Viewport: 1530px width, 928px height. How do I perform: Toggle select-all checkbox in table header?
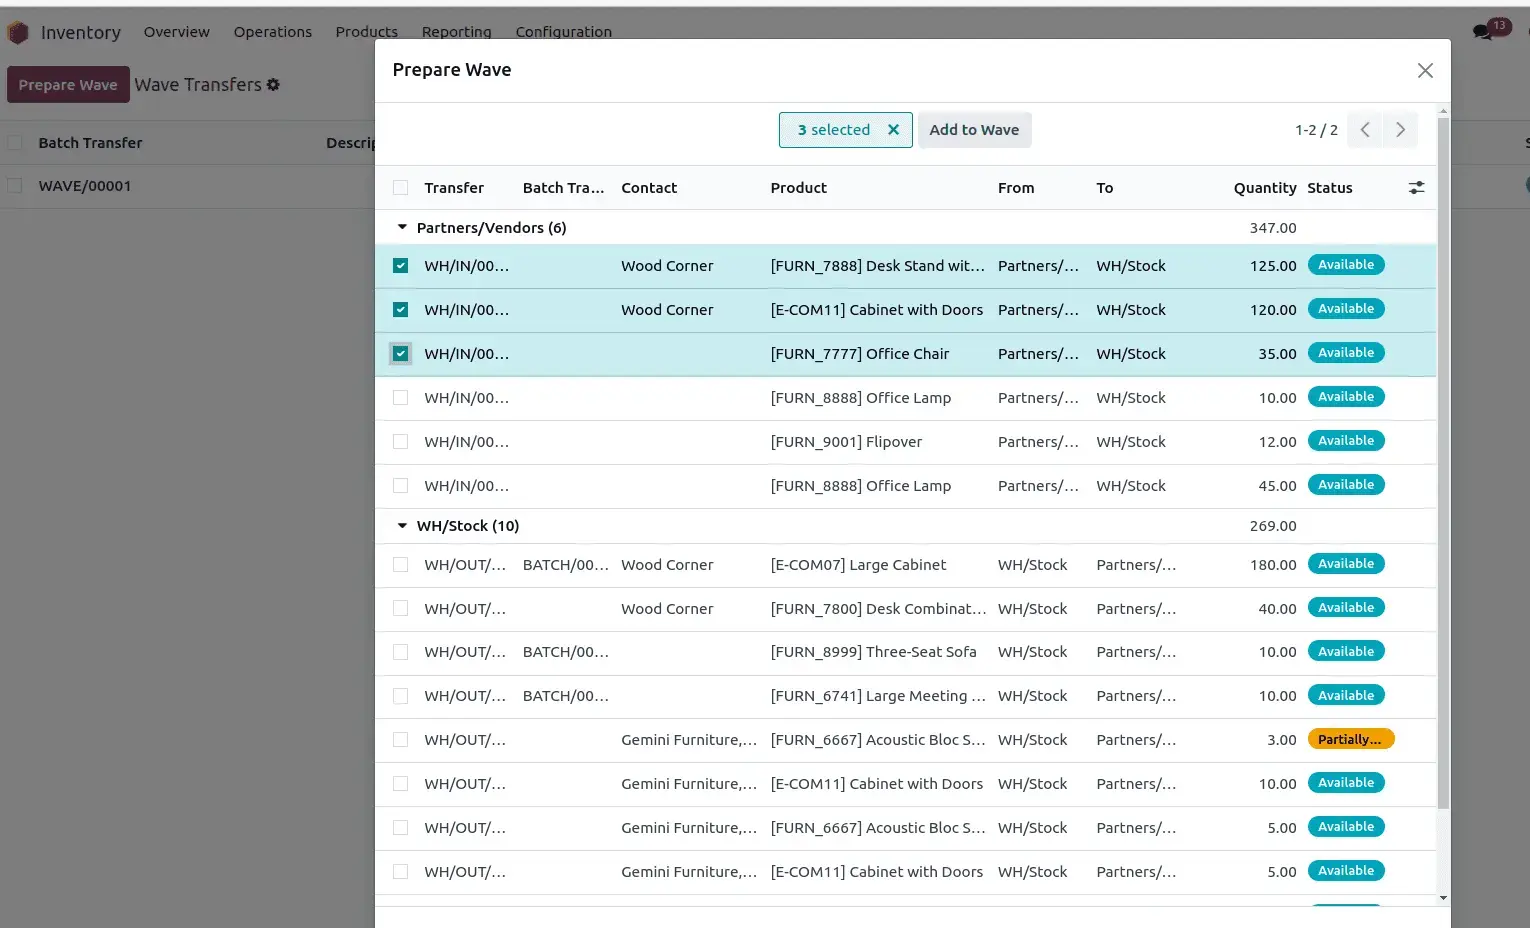401,188
